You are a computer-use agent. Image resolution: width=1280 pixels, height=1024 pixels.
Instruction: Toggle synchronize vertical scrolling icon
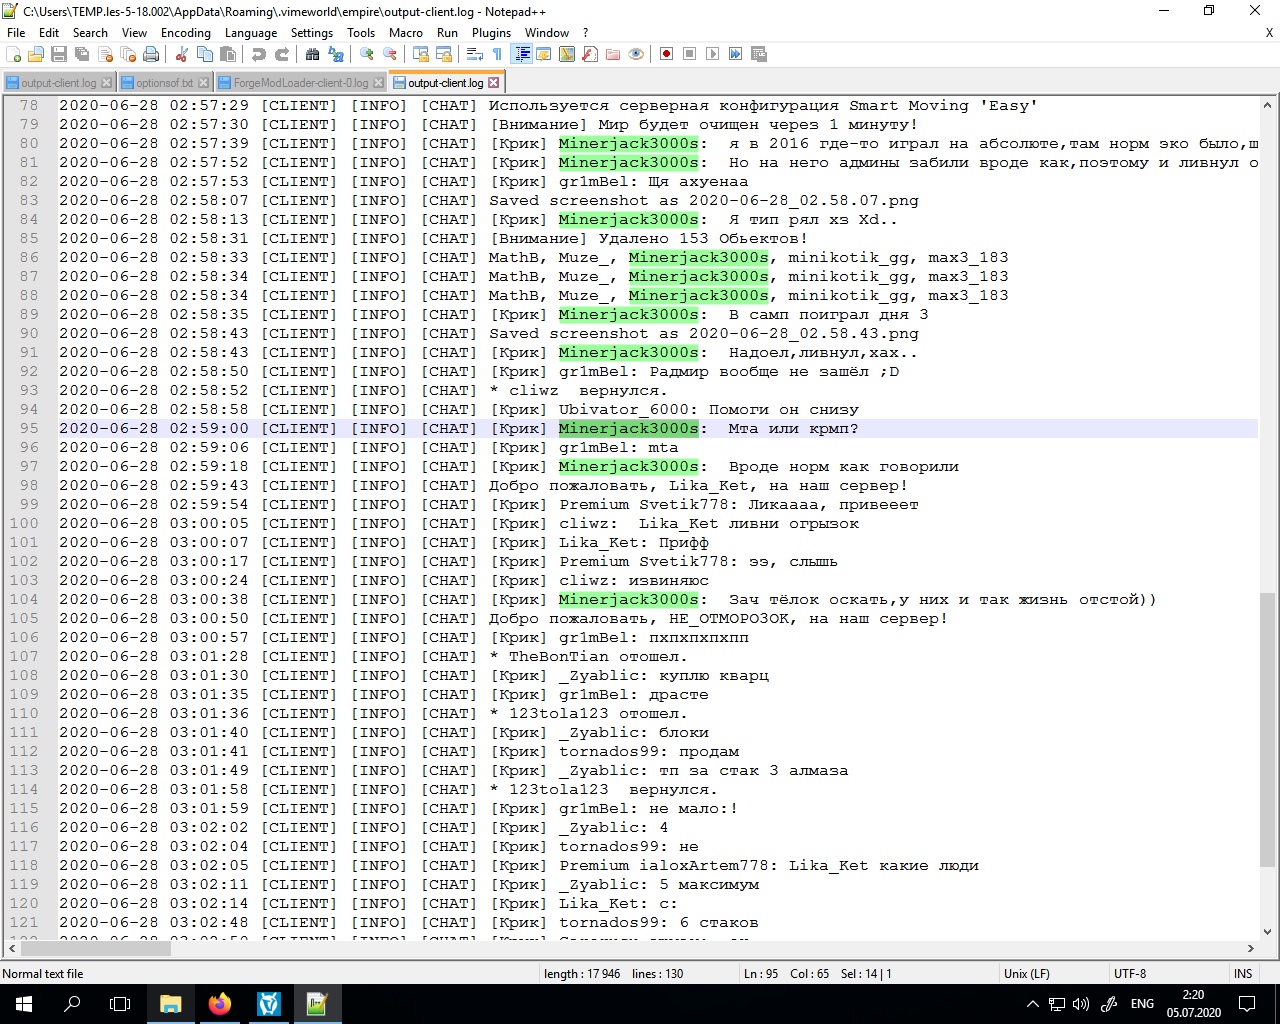(421, 54)
